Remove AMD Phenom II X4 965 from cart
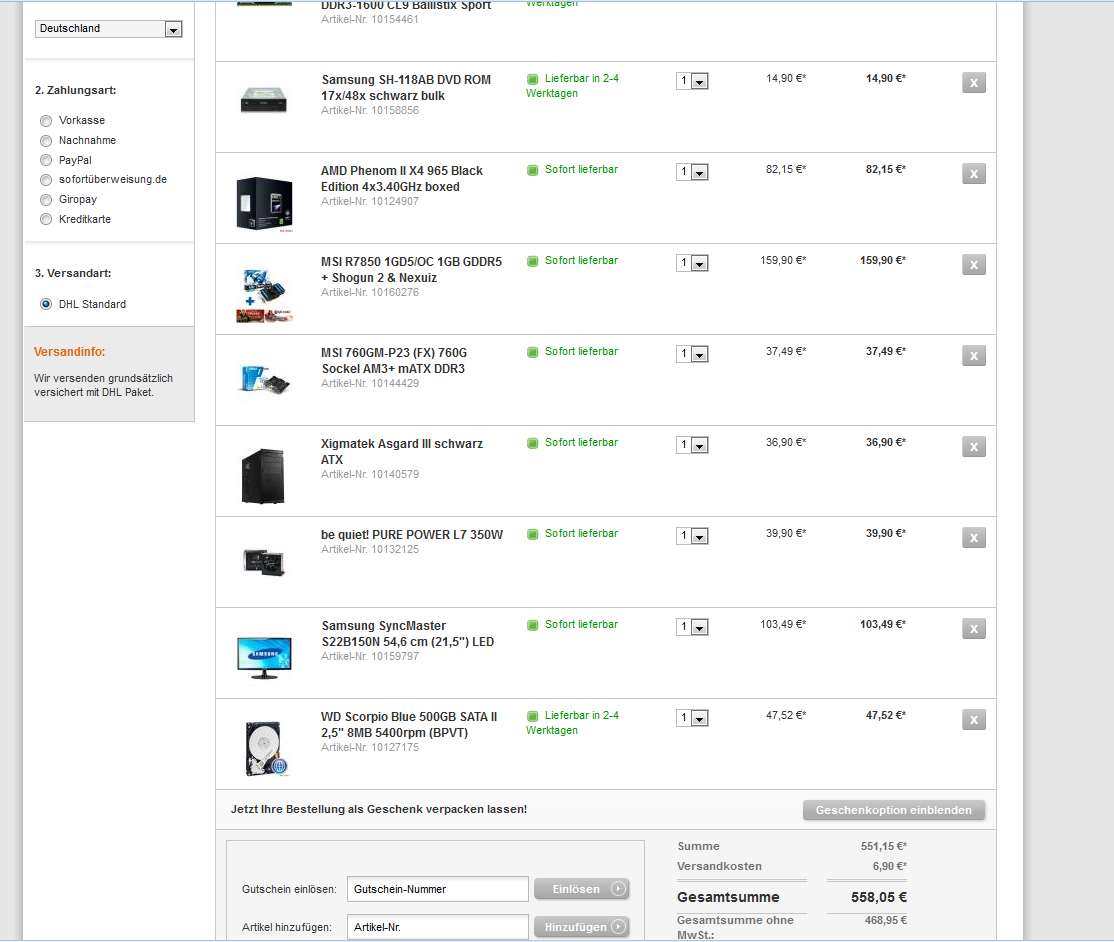 pos(974,174)
